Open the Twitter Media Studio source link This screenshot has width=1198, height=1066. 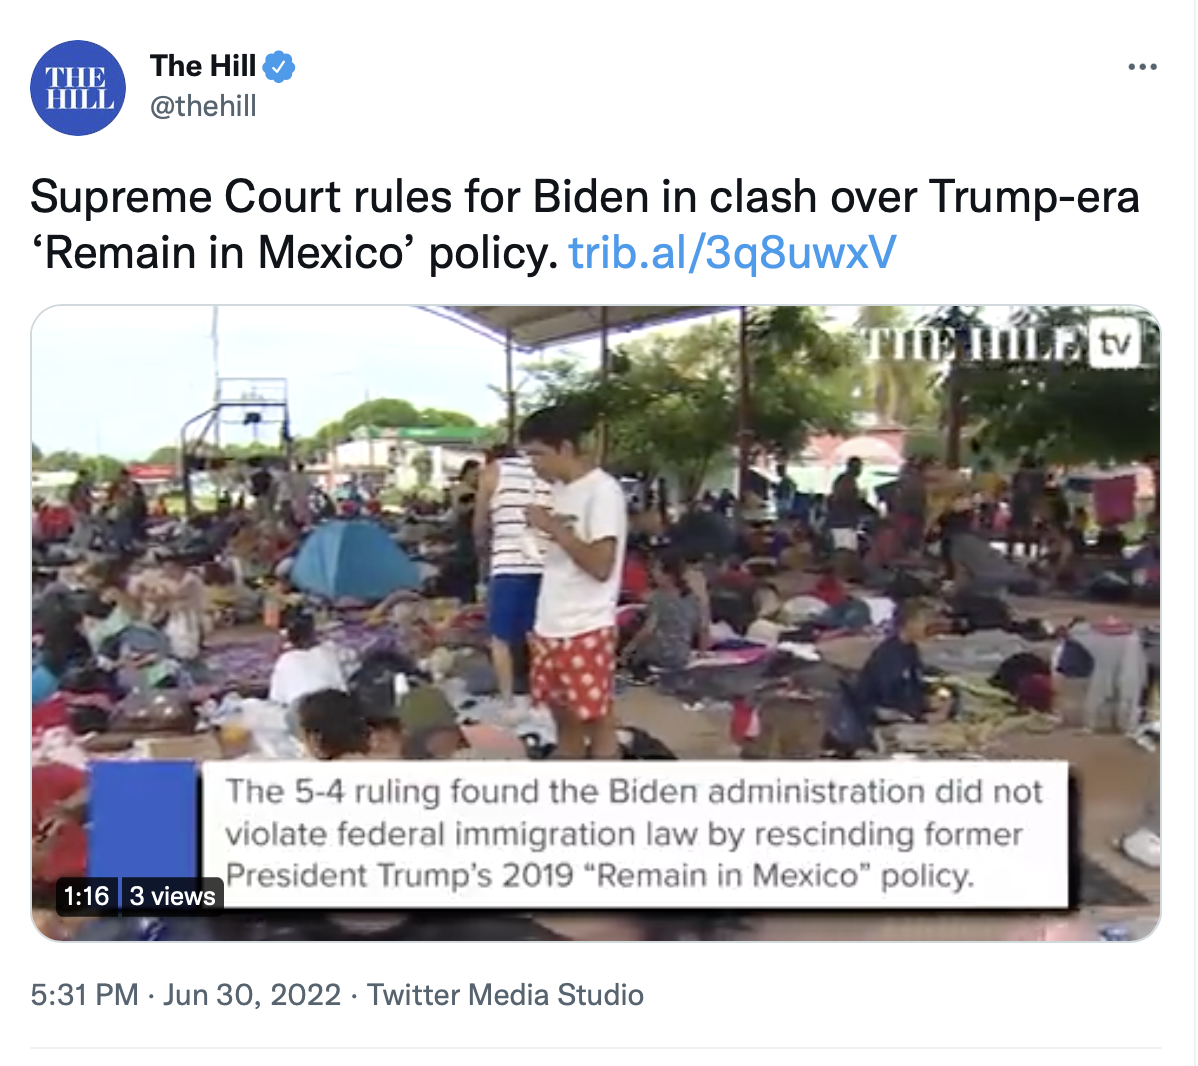505,995
